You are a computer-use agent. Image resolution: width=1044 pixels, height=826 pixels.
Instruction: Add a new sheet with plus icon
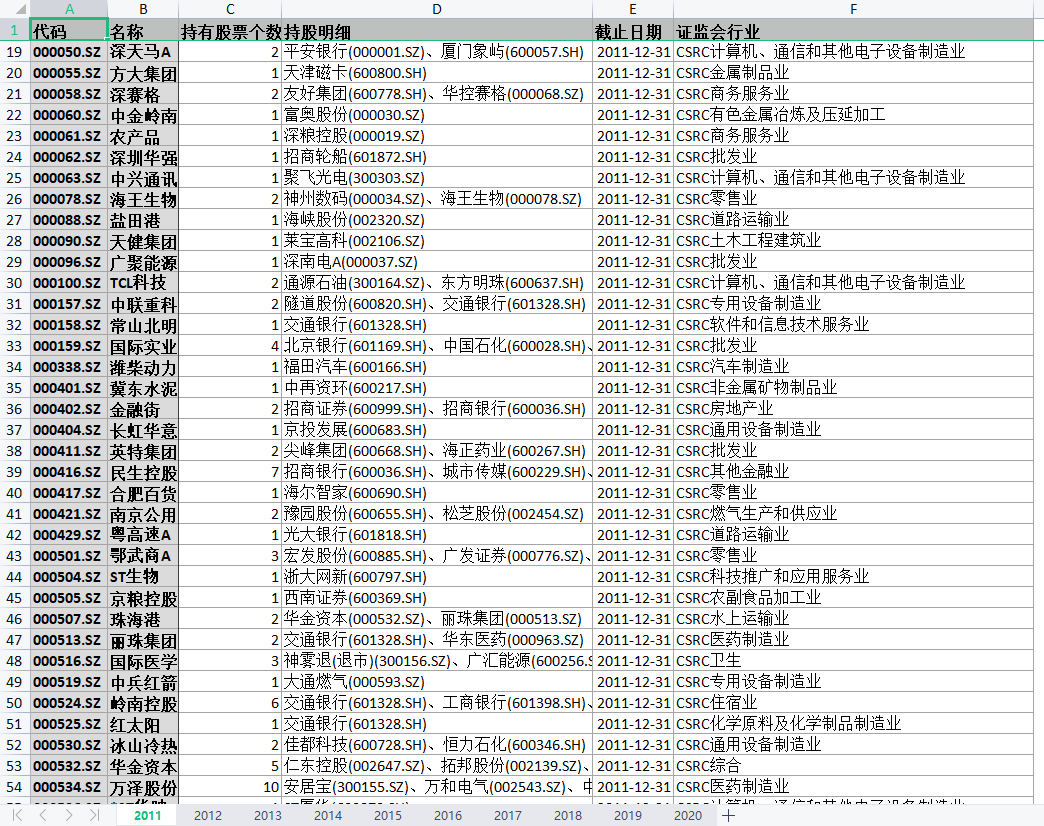[728, 815]
